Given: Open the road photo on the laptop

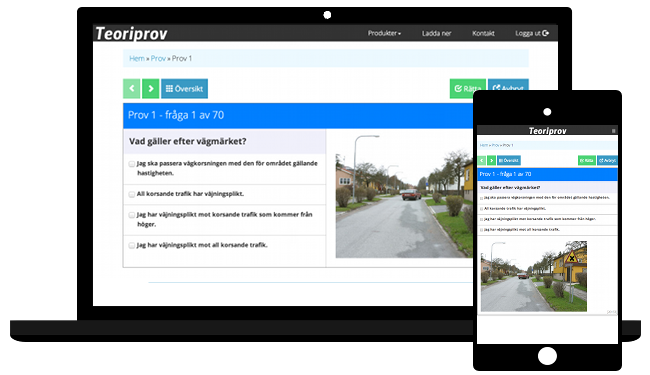Looking at the screenshot, I should tap(404, 196).
